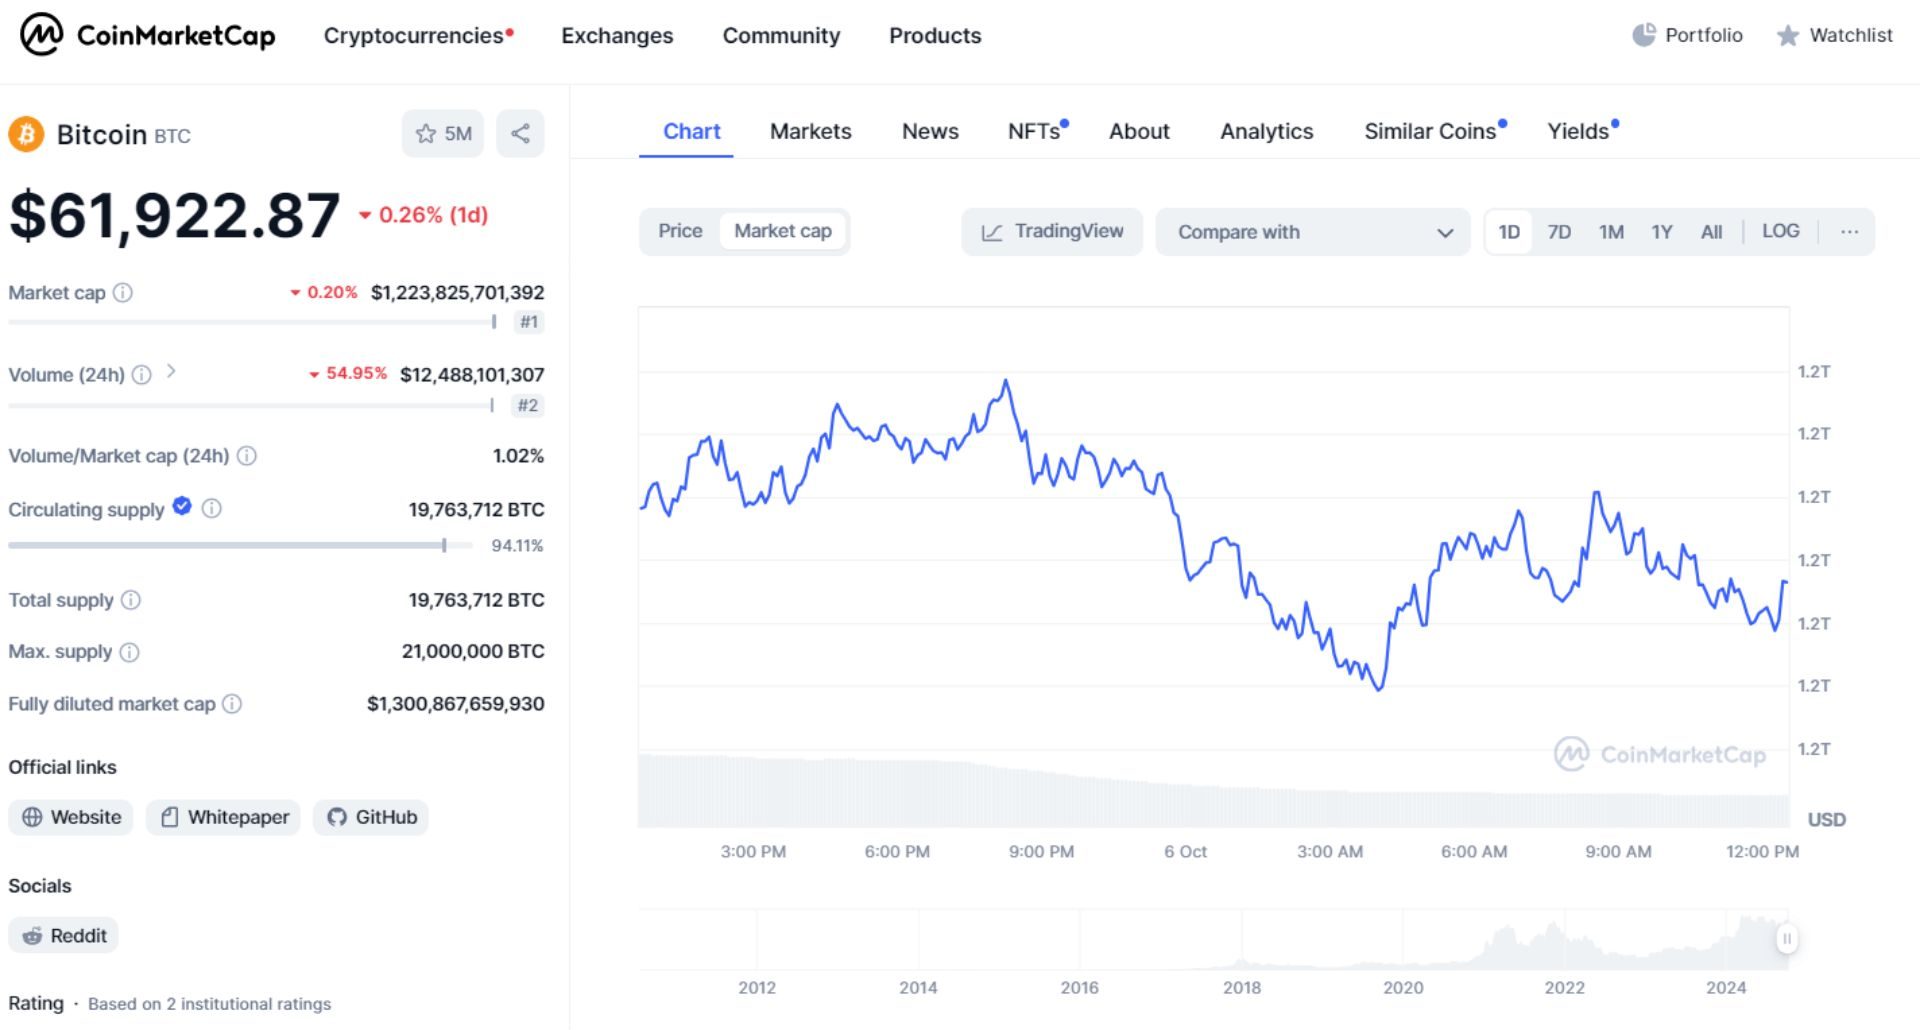This screenshot has width=1920, height=1030.
Task: Open the Market cap info tooltip
Action: [123, 292]
